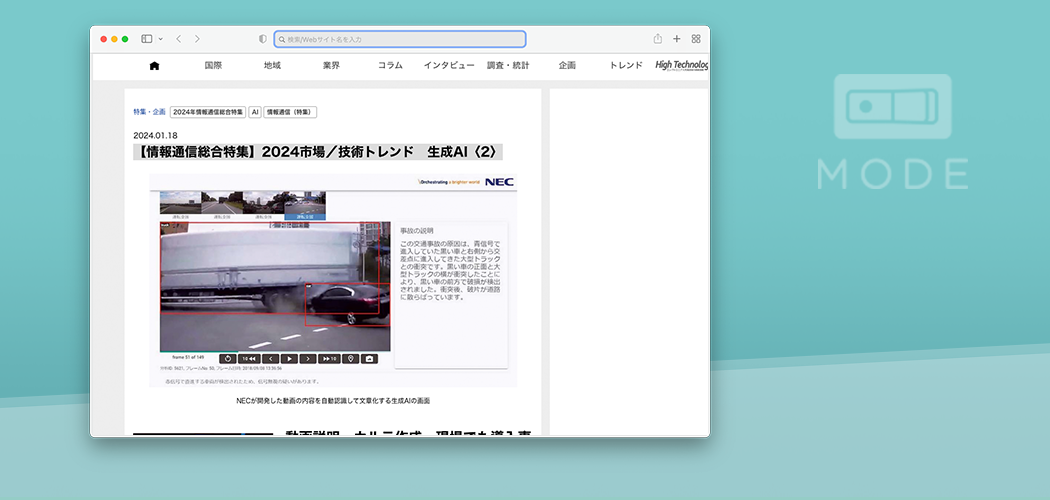The image size is (1050, 500).
Task: Select 業界 in the navigation bar
Action: pos(331,66)
